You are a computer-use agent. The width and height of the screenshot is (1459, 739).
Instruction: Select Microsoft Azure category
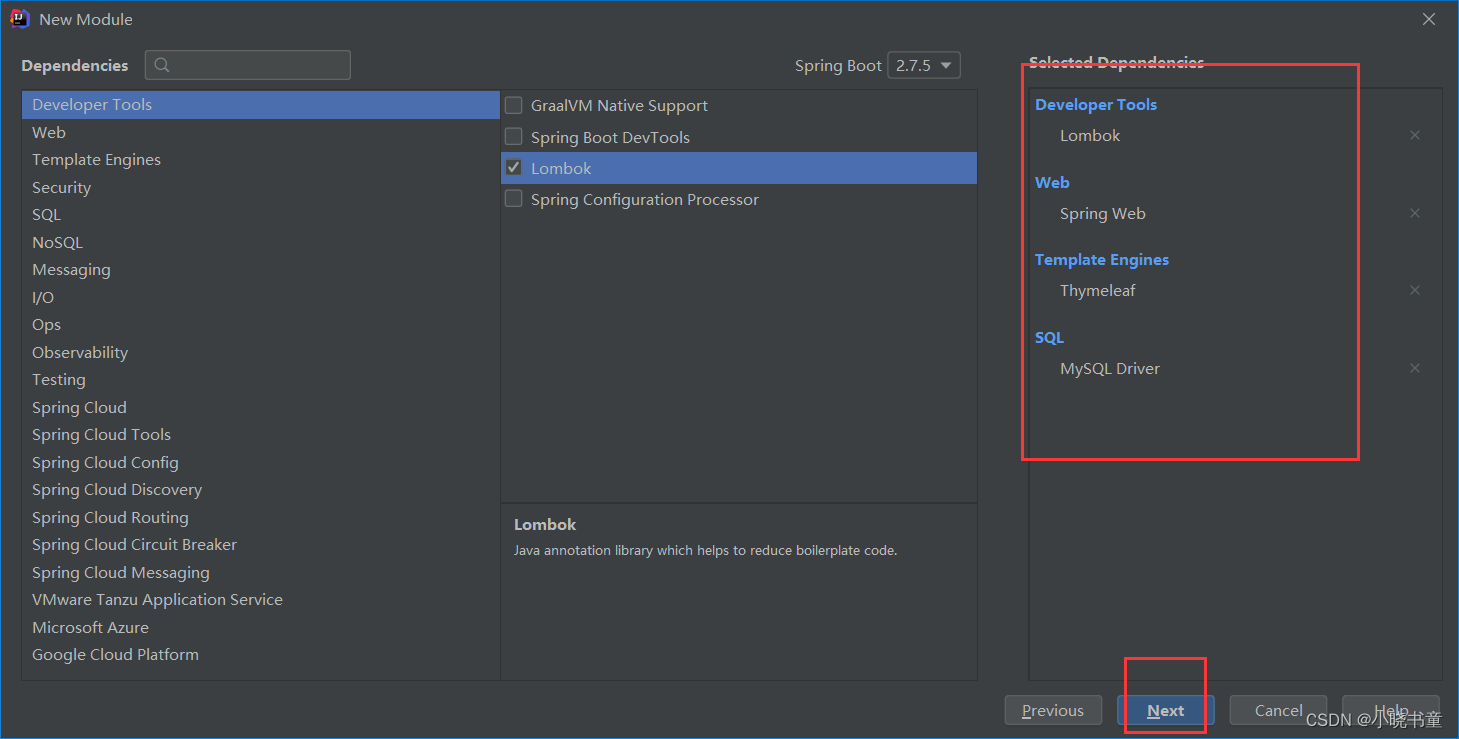(261, 627)
